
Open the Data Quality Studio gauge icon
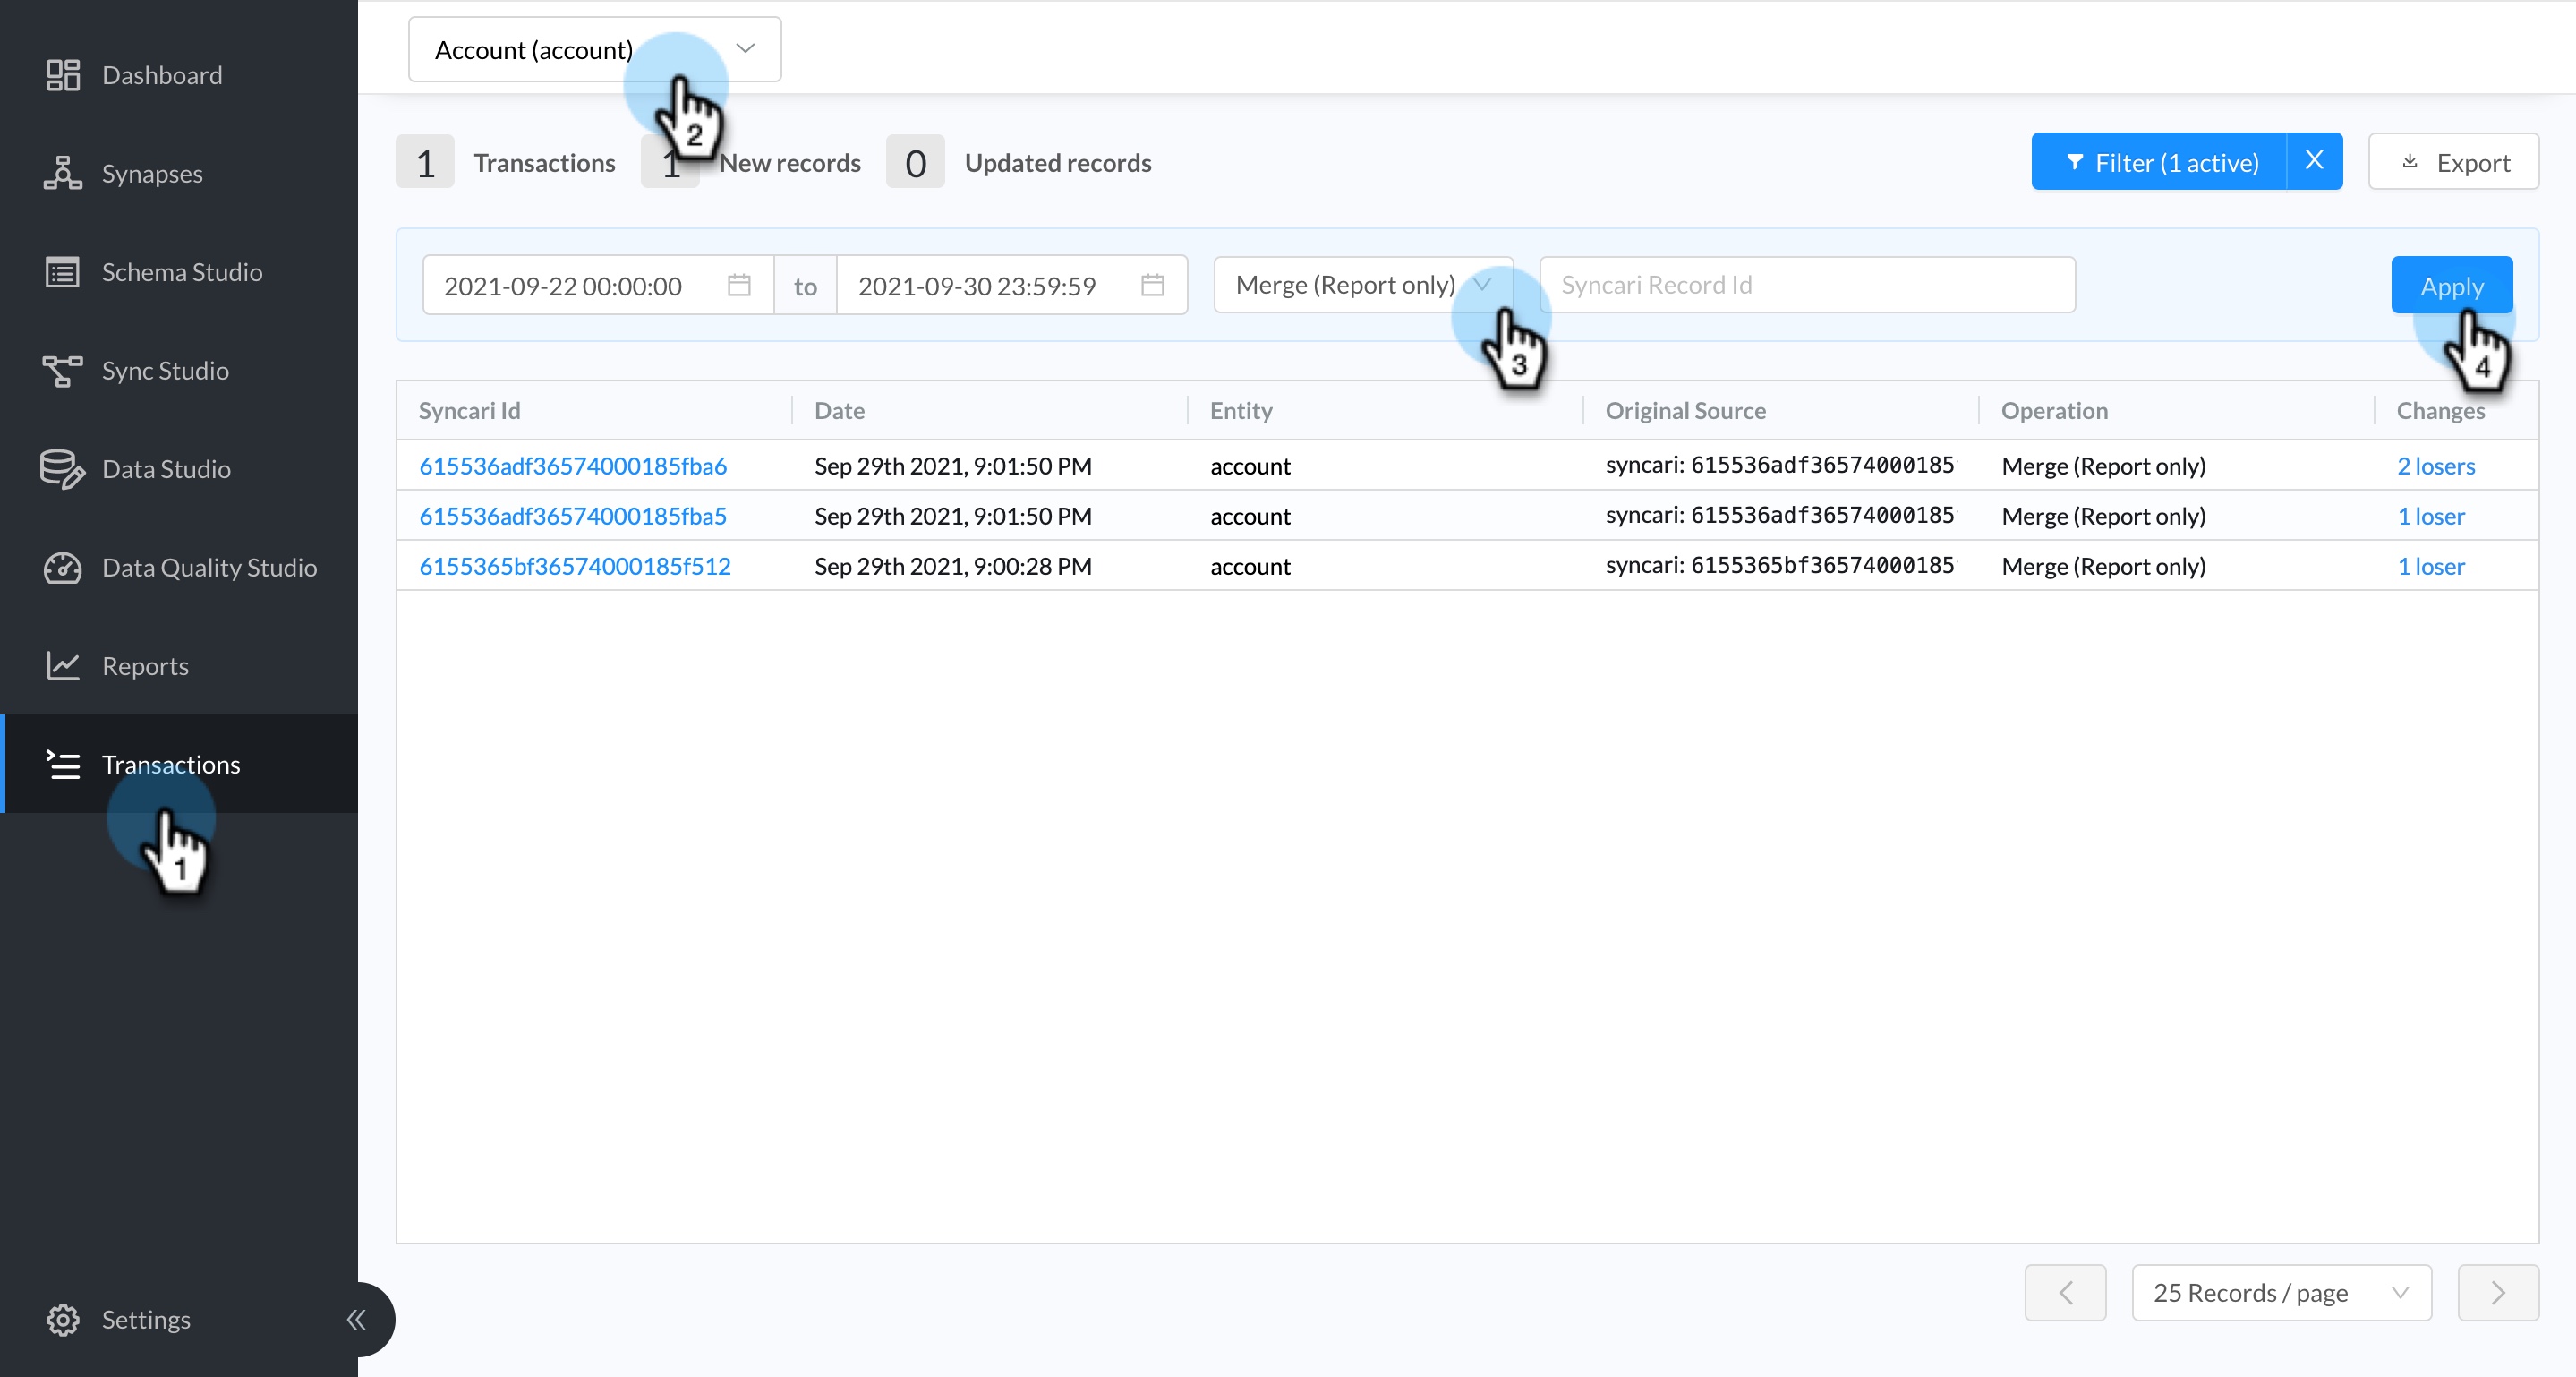(62, 567)
